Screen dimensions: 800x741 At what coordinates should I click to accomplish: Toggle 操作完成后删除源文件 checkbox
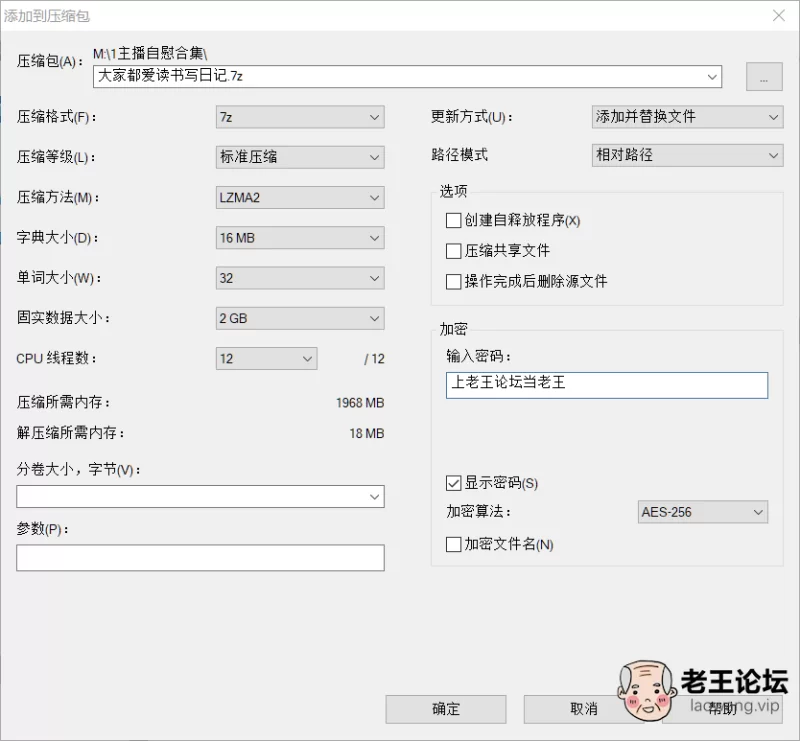click(x=454, y=282)
